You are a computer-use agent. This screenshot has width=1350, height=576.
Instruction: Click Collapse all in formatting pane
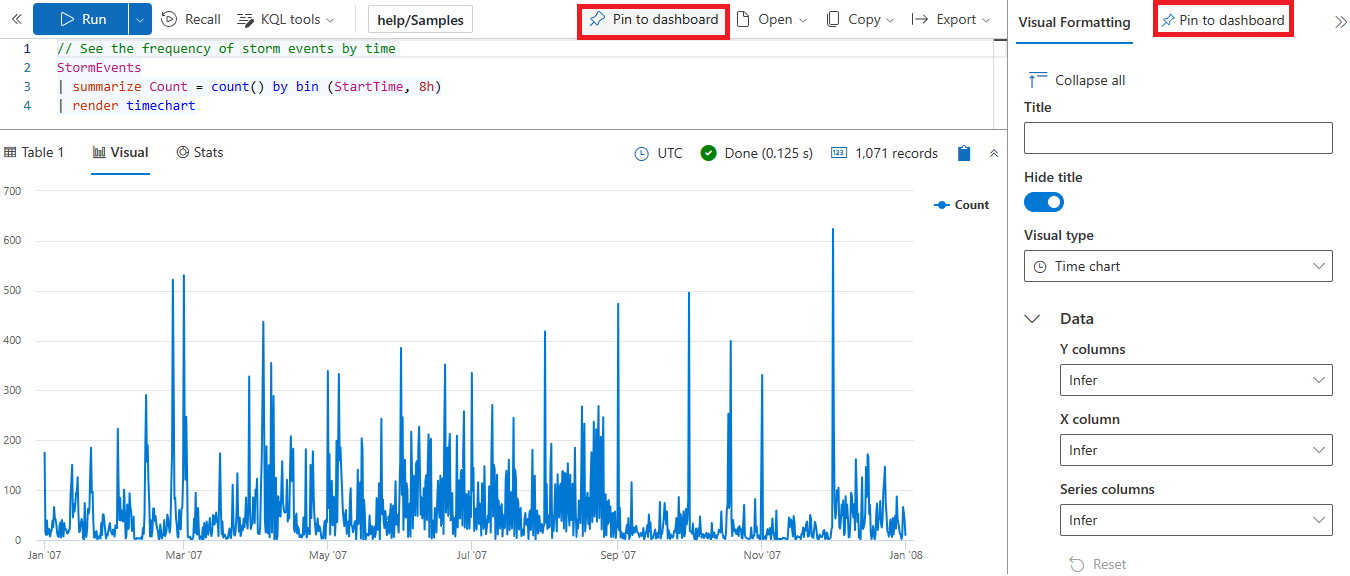pos(1077,80)
